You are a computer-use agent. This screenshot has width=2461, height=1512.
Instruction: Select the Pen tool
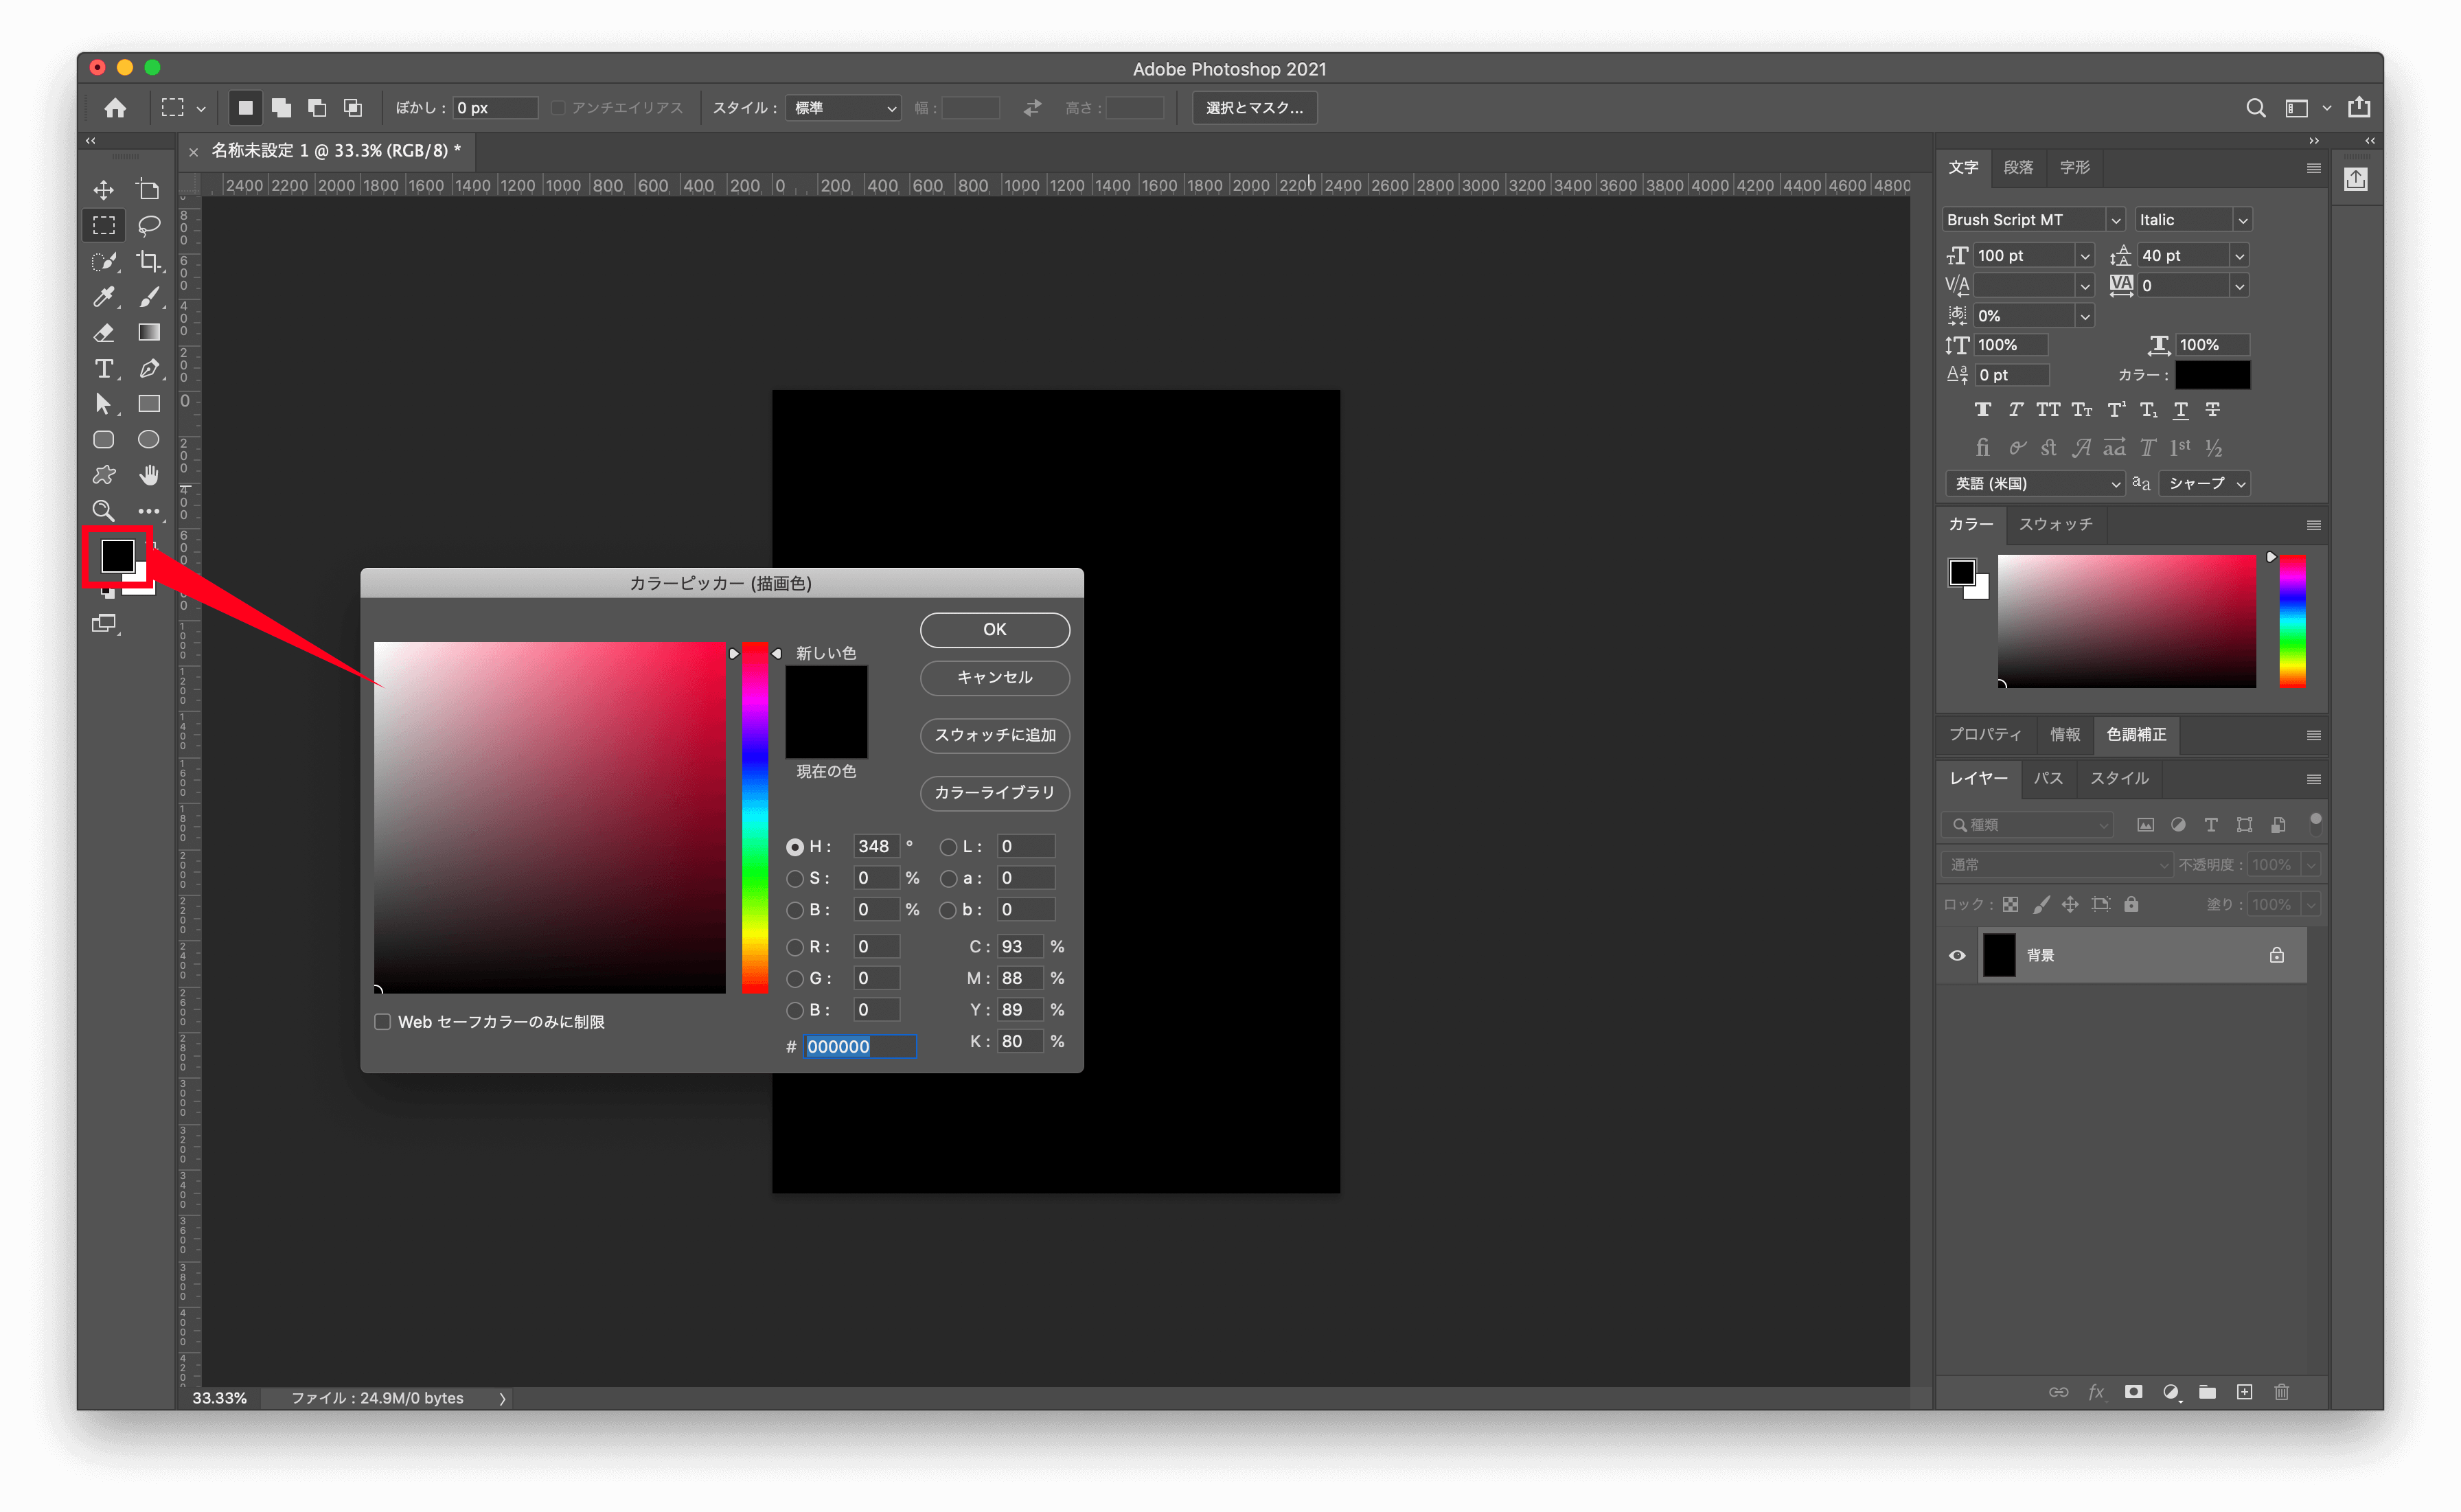point(149,369)
